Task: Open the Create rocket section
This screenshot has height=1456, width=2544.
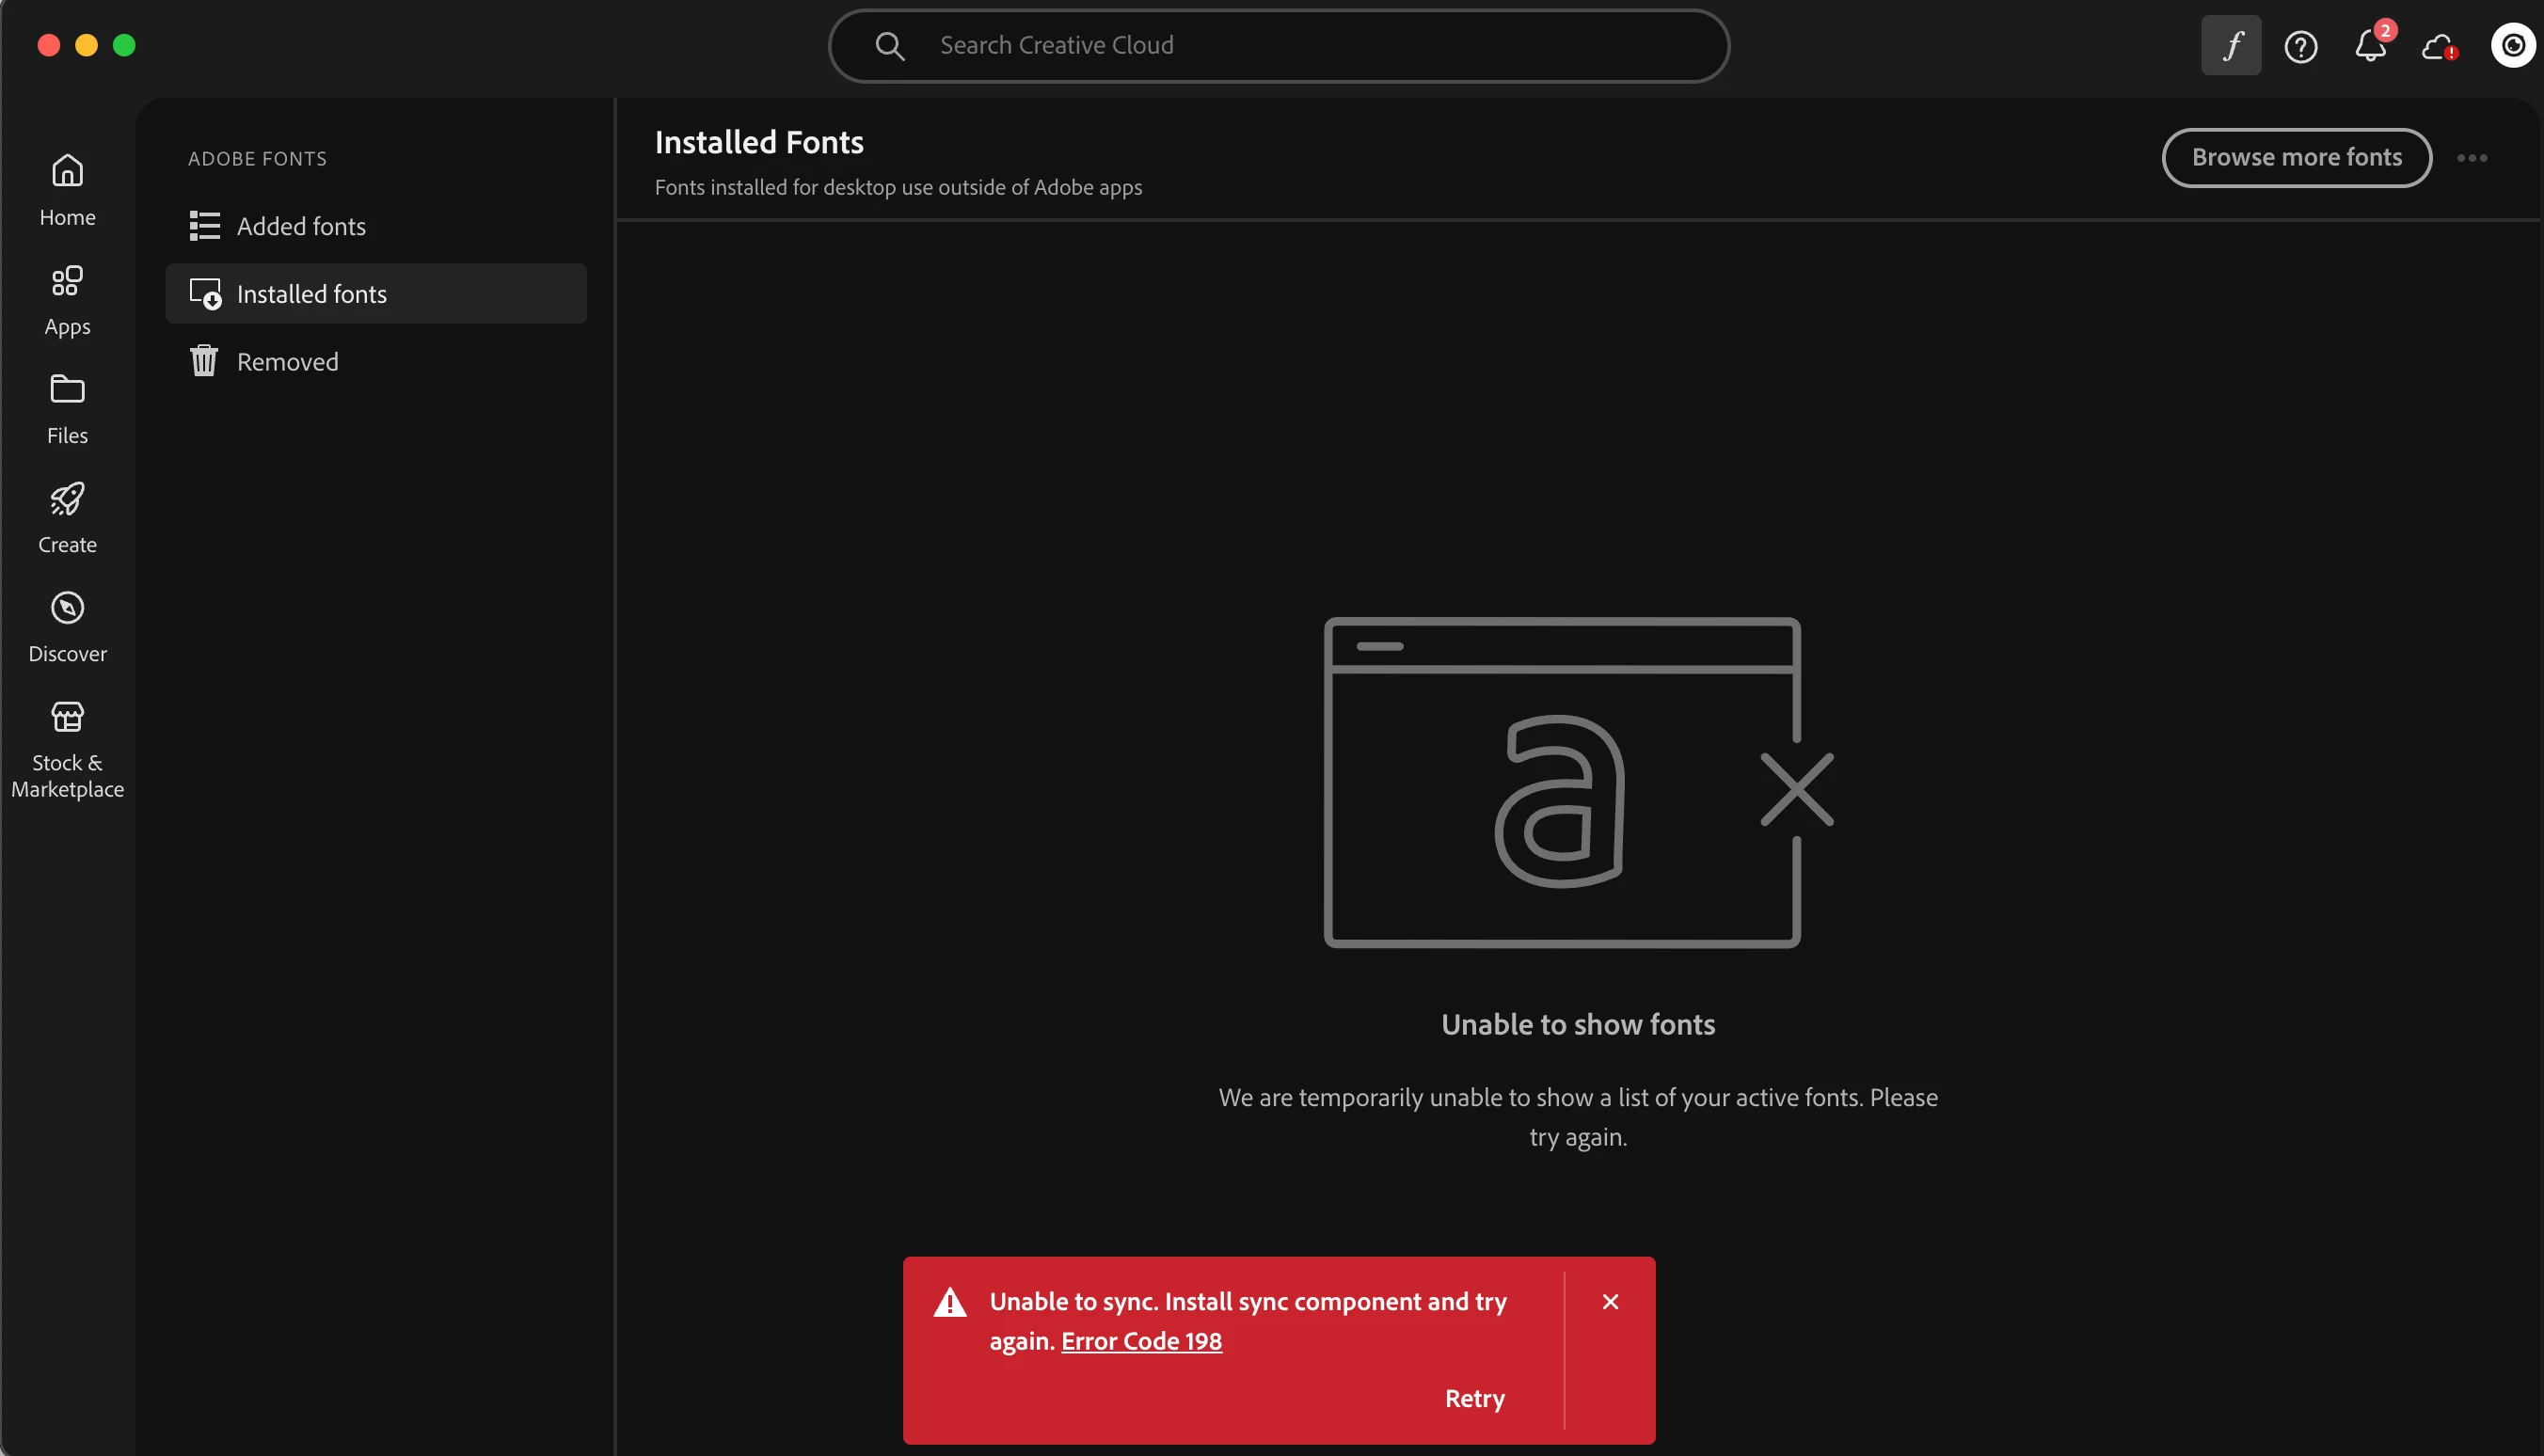Action: click(x=67, y=517)
